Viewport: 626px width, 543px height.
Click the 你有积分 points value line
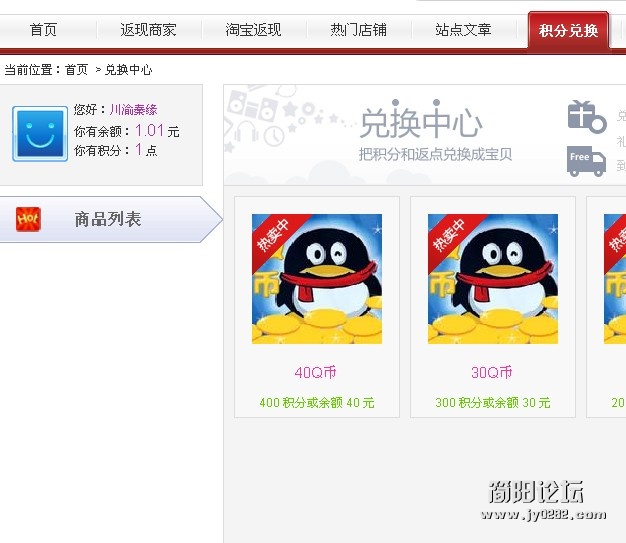point(116,150)
